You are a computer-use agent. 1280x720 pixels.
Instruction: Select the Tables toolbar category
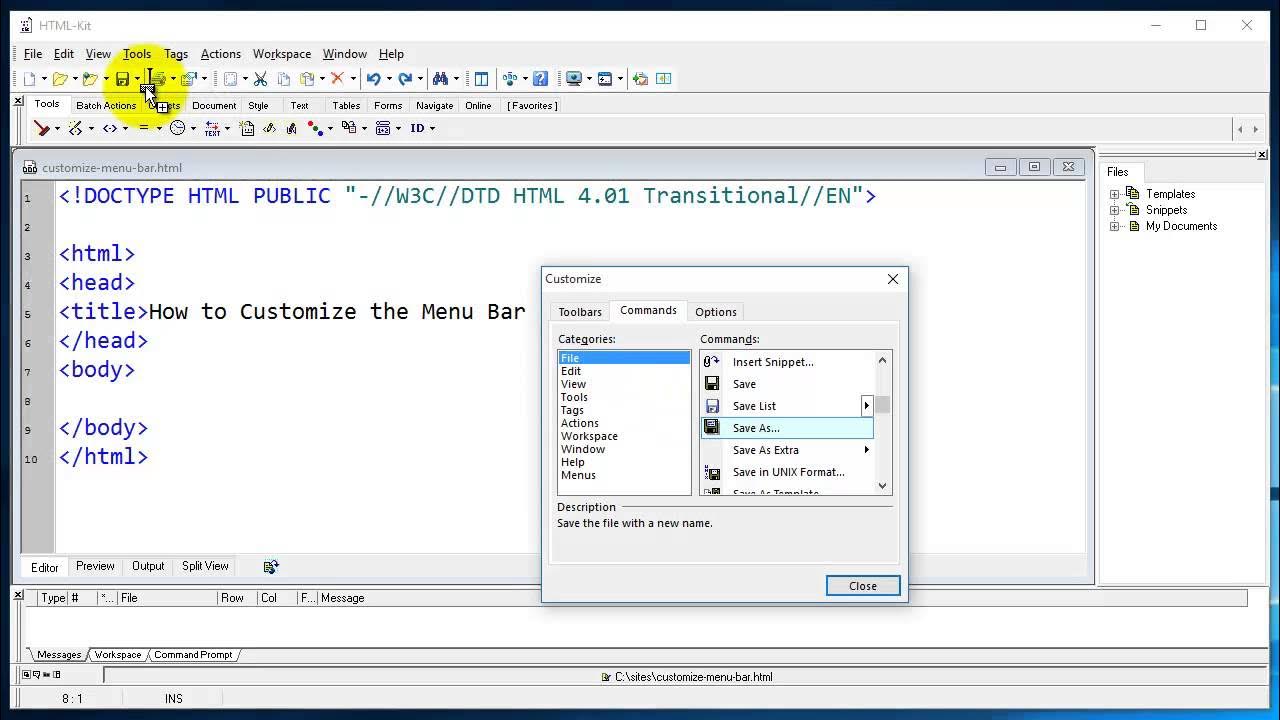(x=346, y=105)
